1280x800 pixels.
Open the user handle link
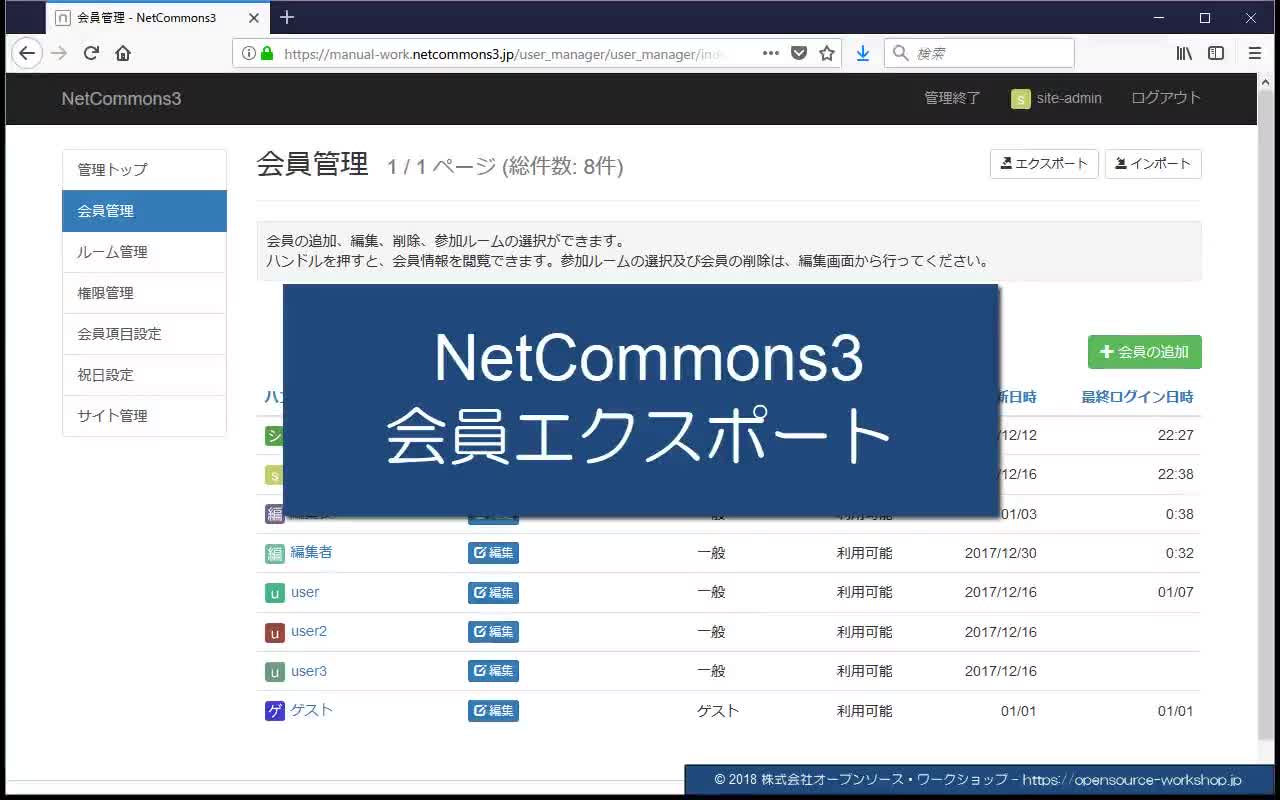click(305, 592)
